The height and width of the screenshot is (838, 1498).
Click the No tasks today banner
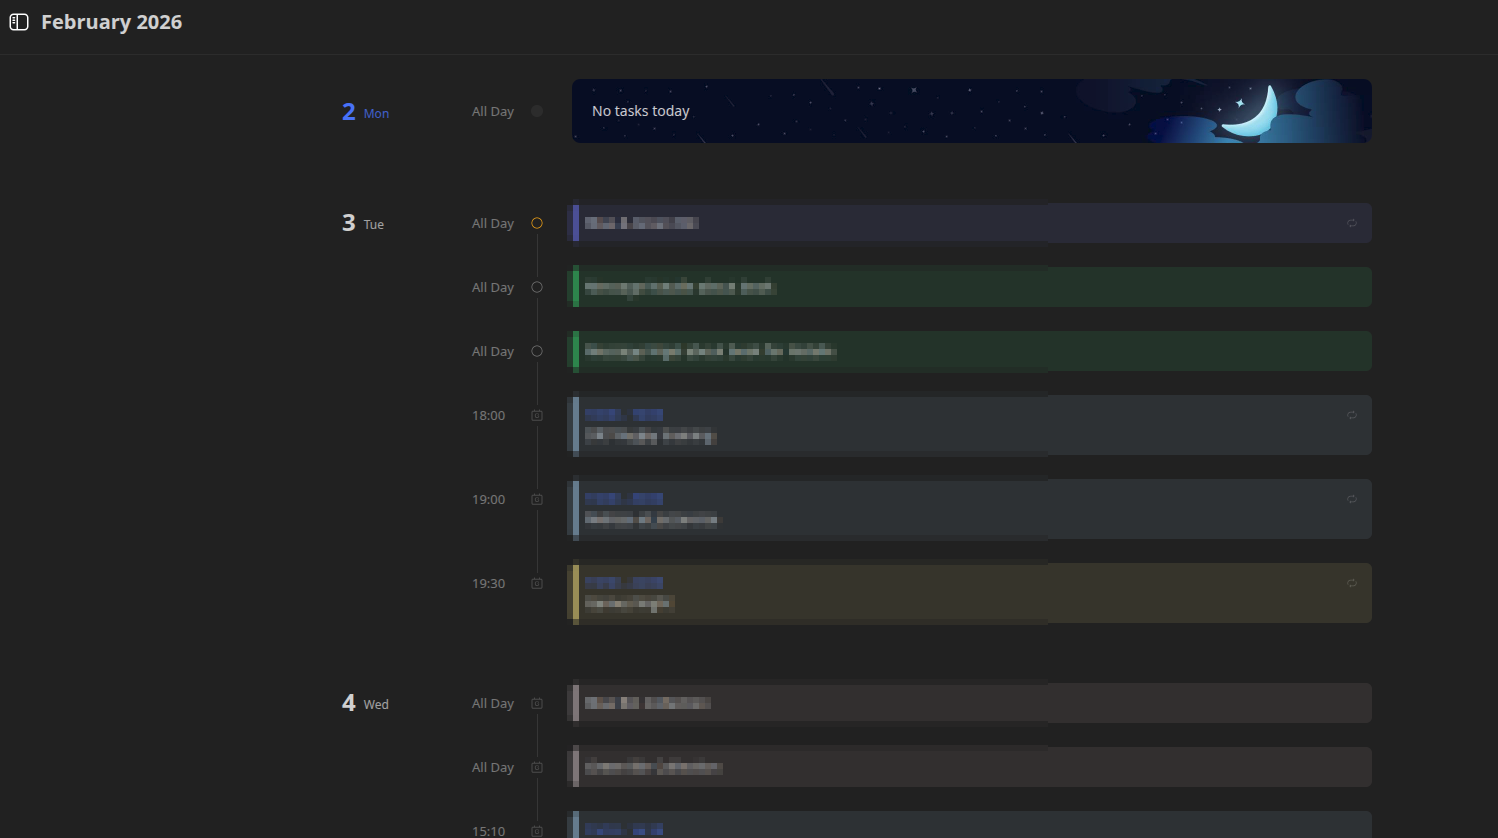pyautogui.click(x=970, y=111)
